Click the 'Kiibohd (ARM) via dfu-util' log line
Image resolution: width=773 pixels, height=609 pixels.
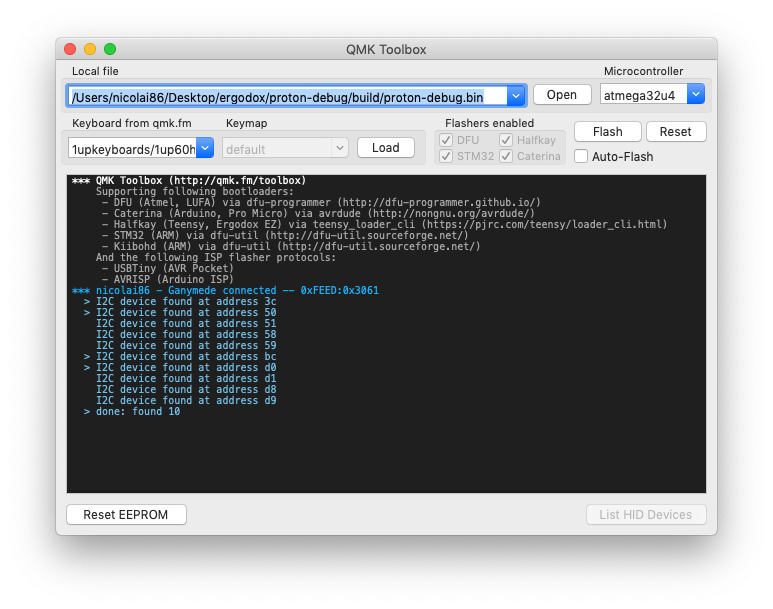pyautogui.click(x=291, y=246)
